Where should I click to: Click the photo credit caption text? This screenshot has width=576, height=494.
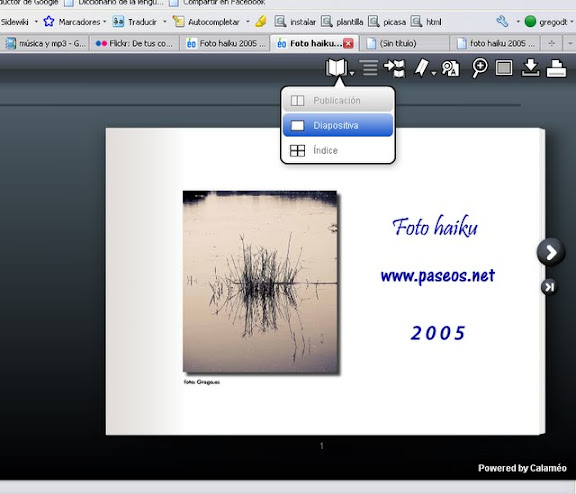[x=202, y=382]
